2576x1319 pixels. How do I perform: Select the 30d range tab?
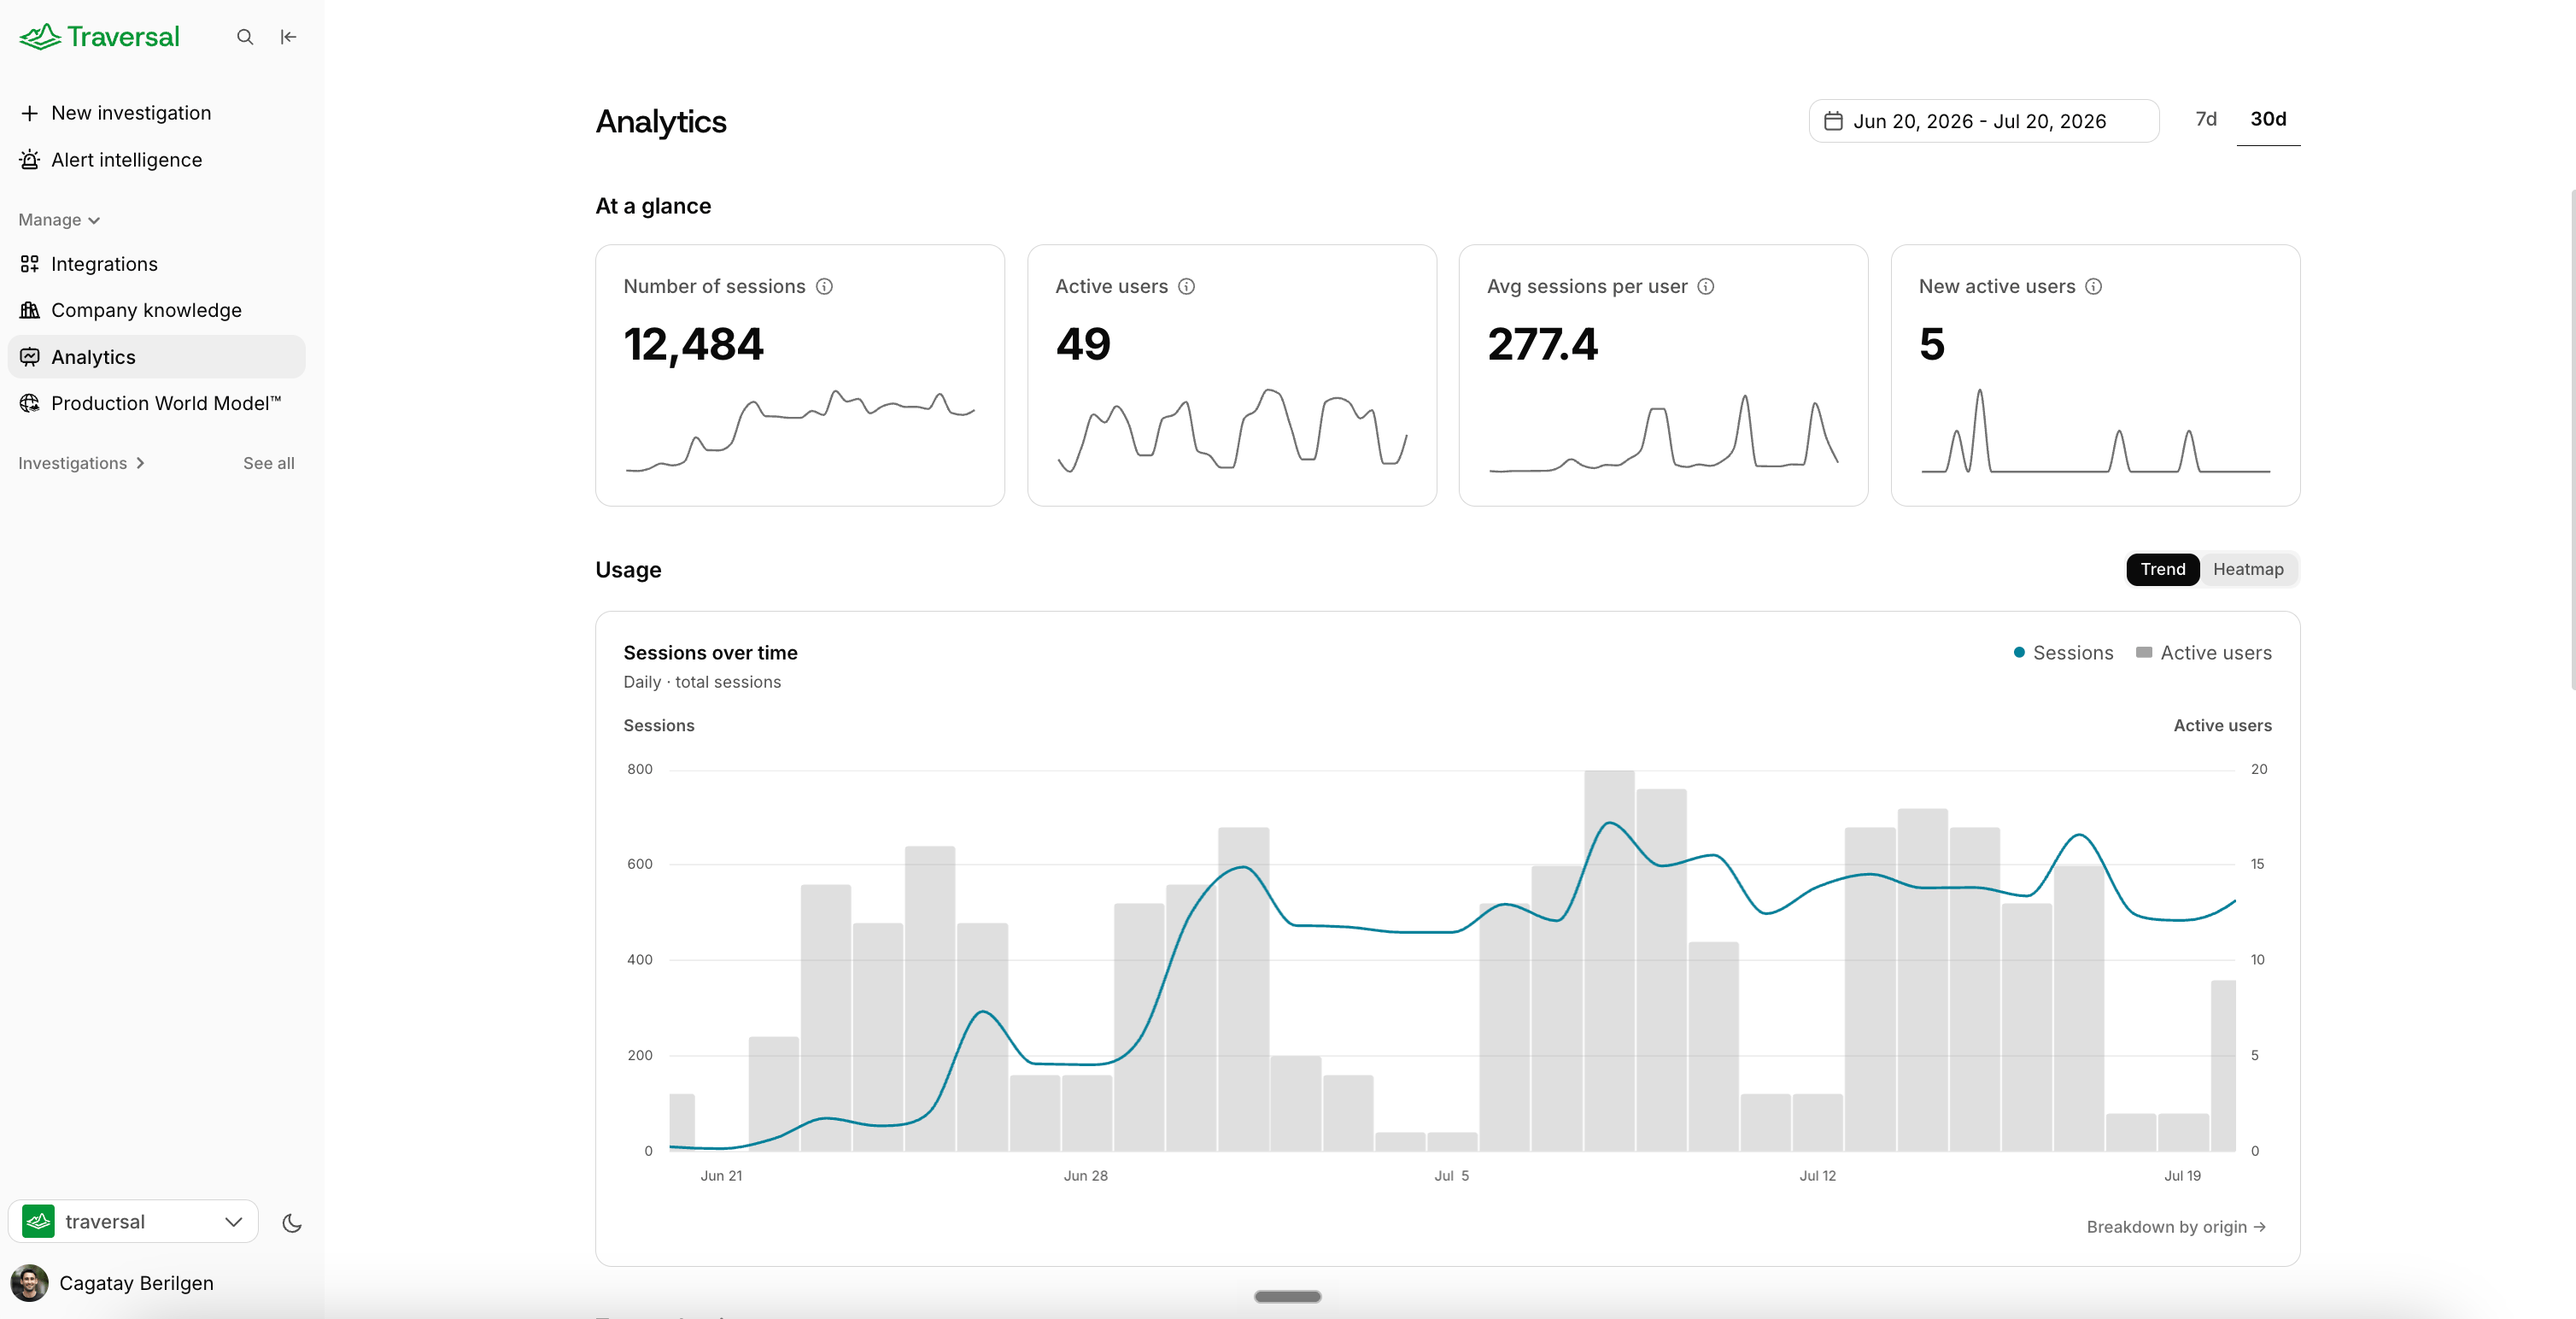tap(2267, 119)
